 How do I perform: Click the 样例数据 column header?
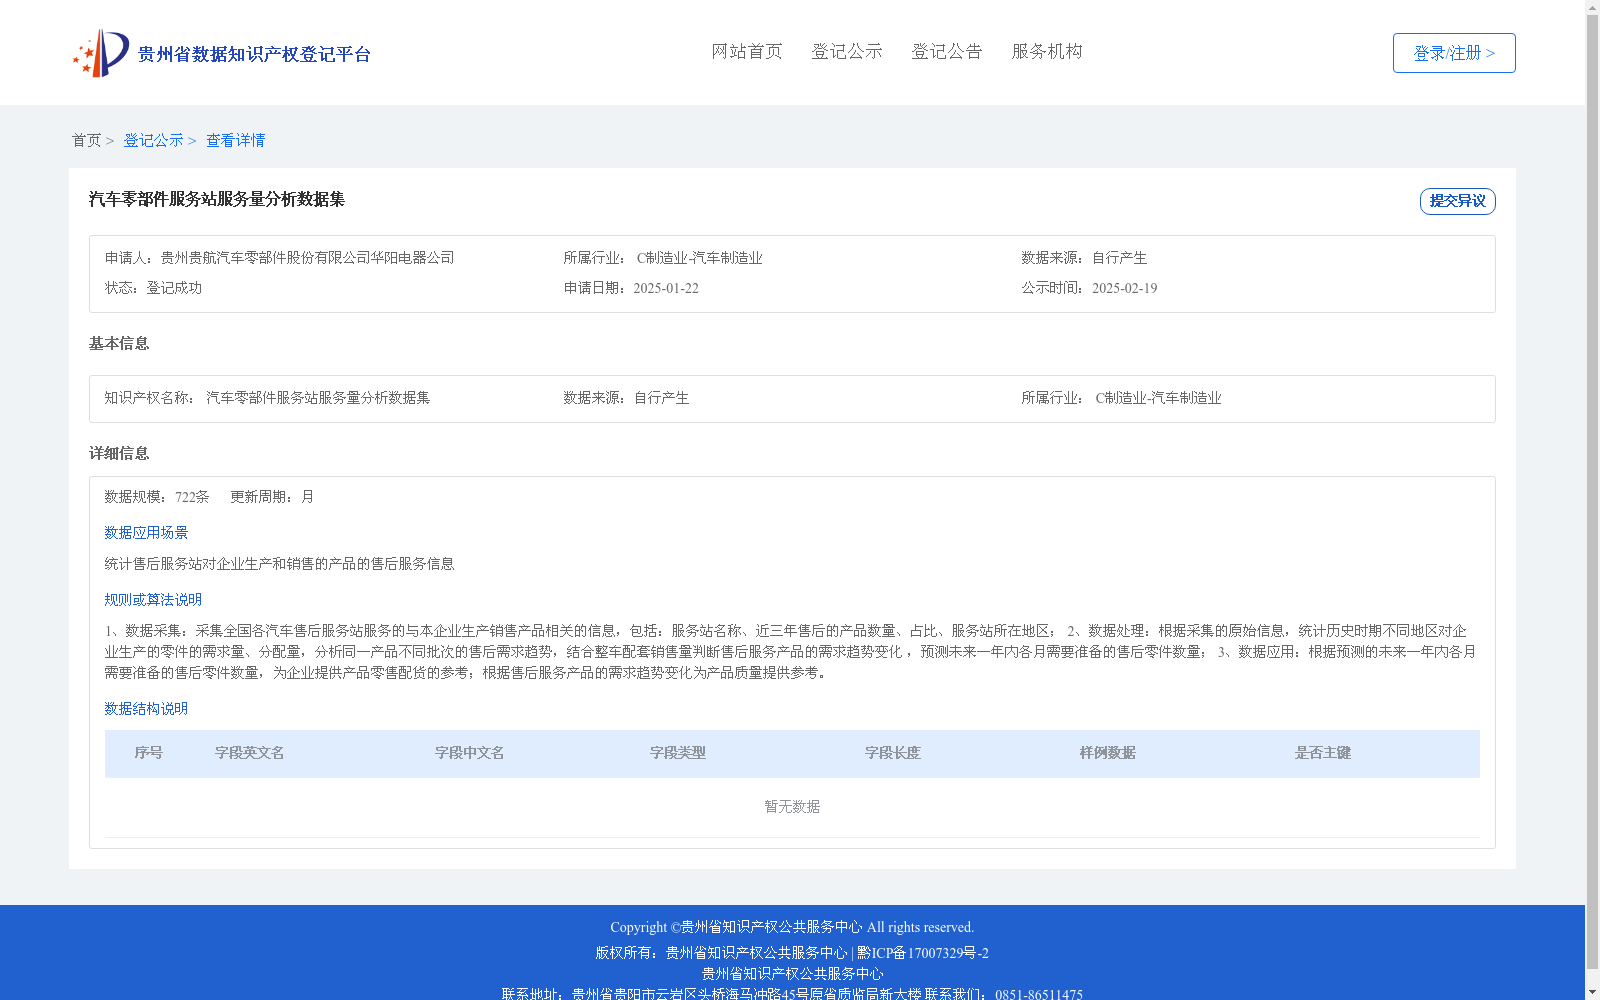click(1108, 753)
